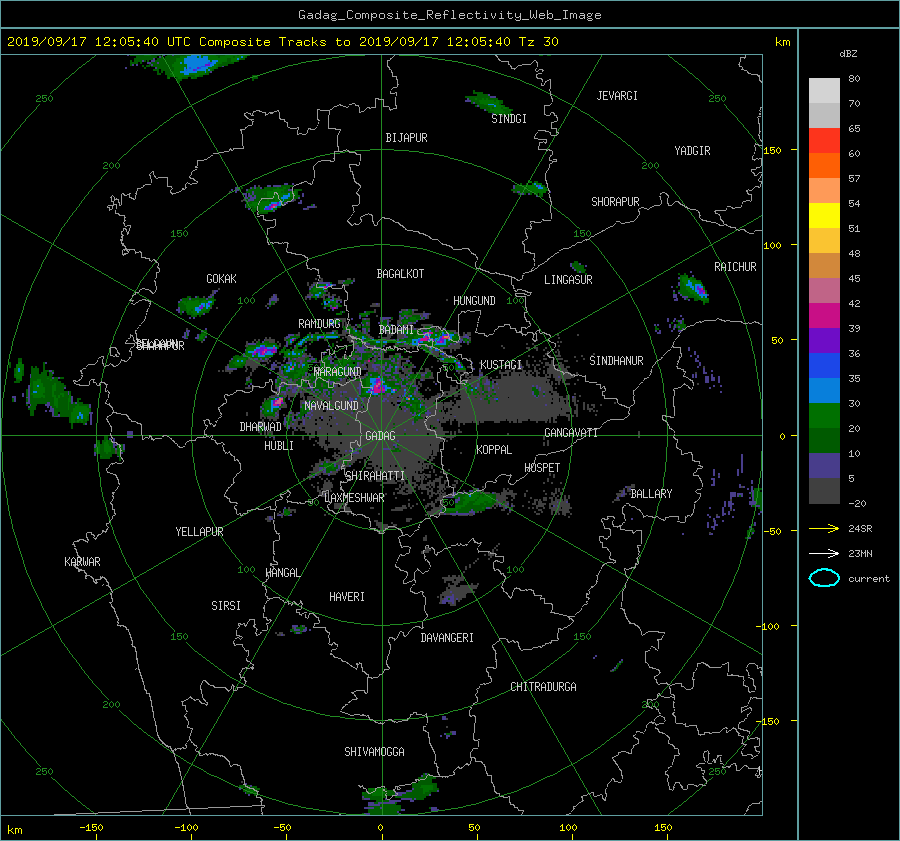The image size is (900, 841).
Task: Select the purple 36-39 dBZ legend swatch
Action: [x=824, y=340]
